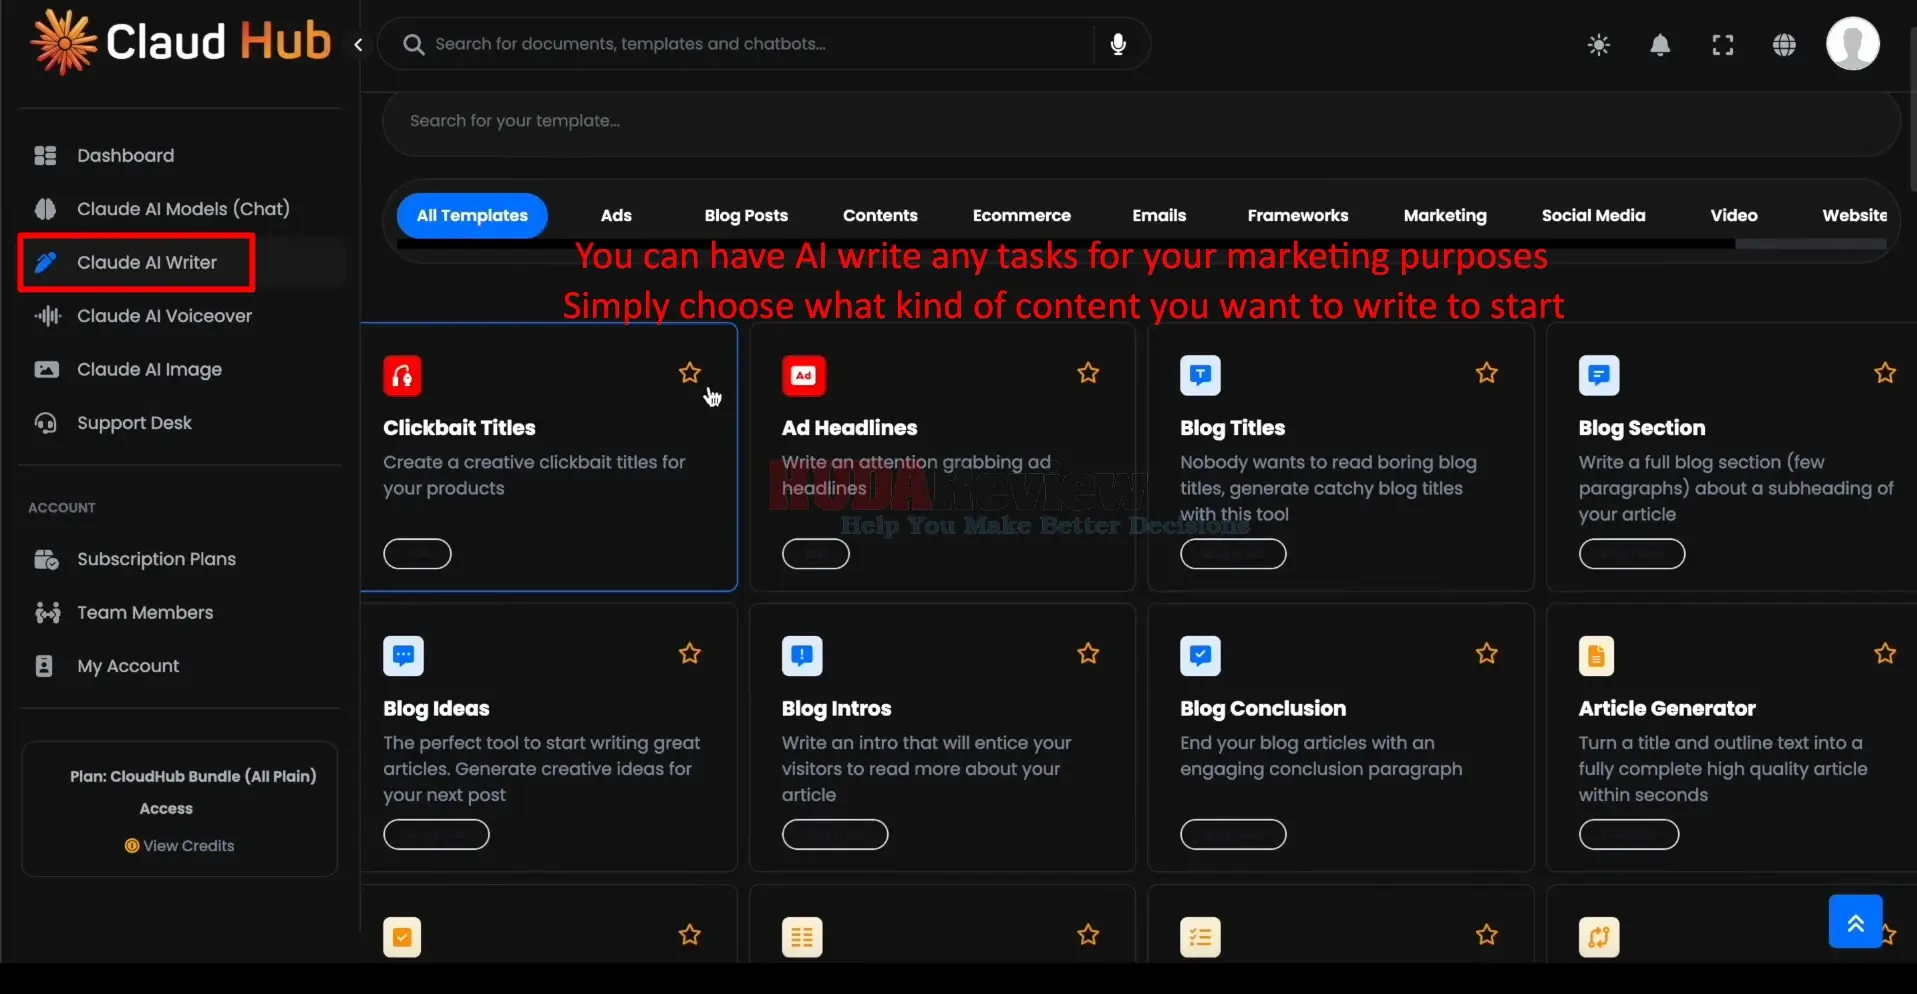Viewport: 1917px width, 994px height.
Task: Open the Clickbait Titles template title
Action: click(459, 428)
